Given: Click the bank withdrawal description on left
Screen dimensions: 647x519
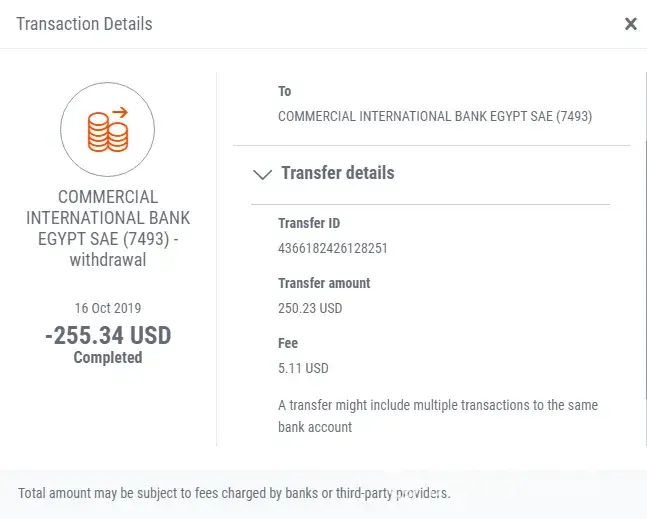Looking at the screenshot, I should (108, 228).
